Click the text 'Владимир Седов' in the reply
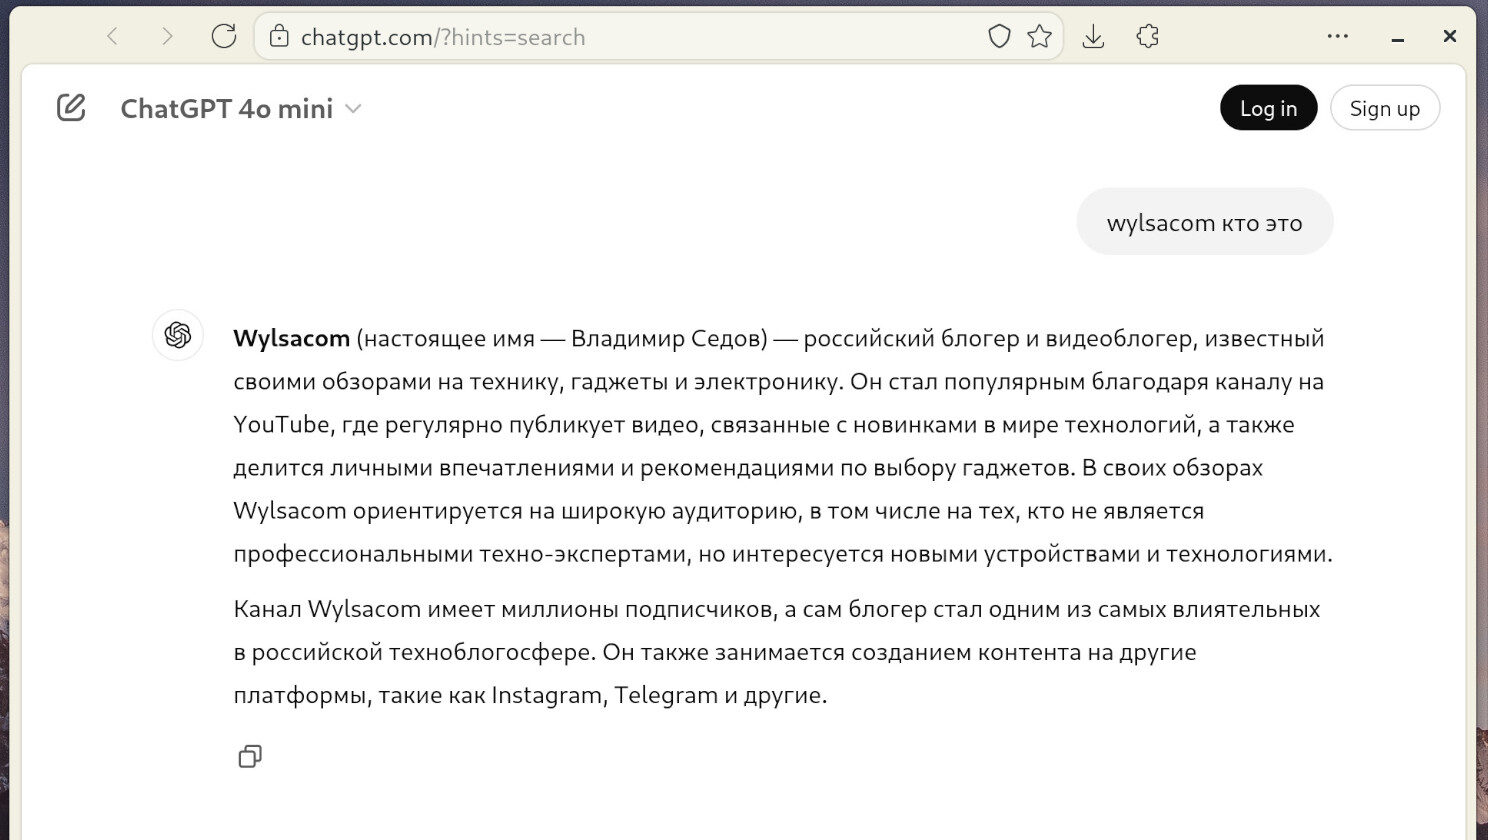Image resolution: width=1488 pixels, height=840 pixels. coord(665,338)
